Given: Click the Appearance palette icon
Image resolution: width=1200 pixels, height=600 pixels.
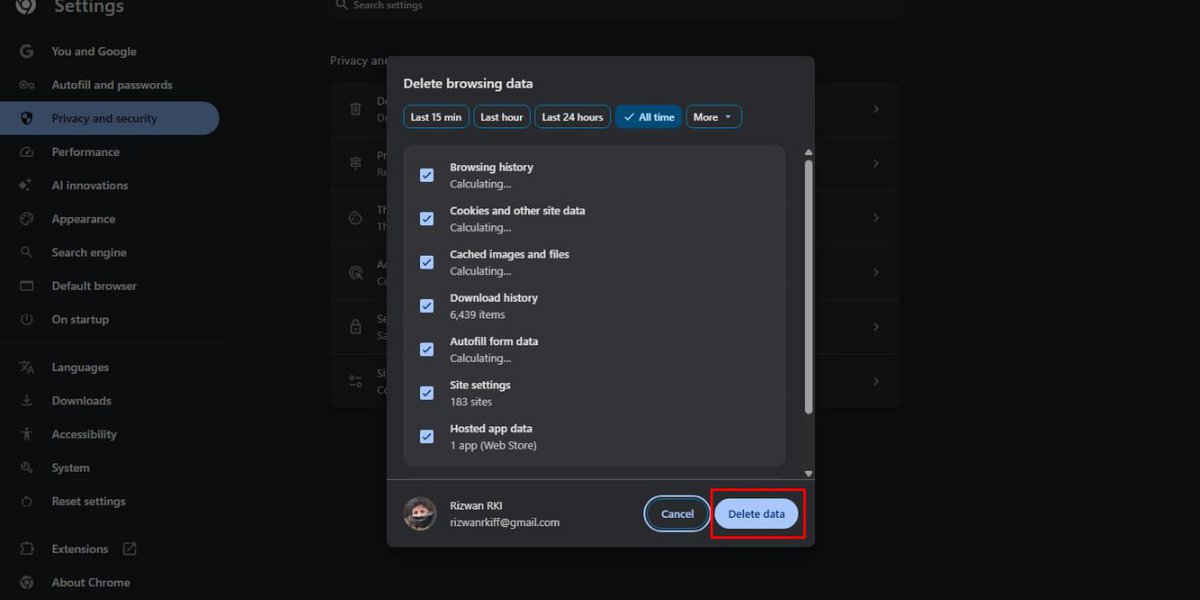Looking at the screenshot, I should click(x=27, y=218).
